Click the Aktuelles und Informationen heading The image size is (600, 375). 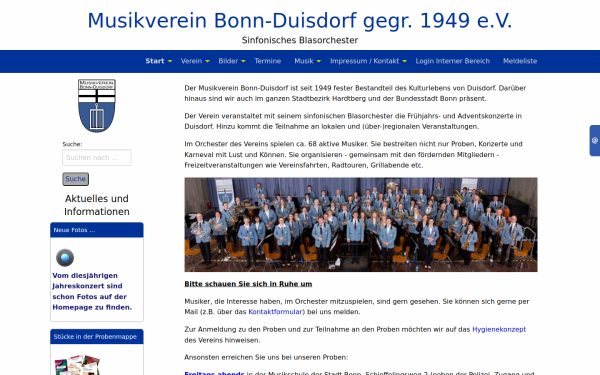tap(97, 205)
